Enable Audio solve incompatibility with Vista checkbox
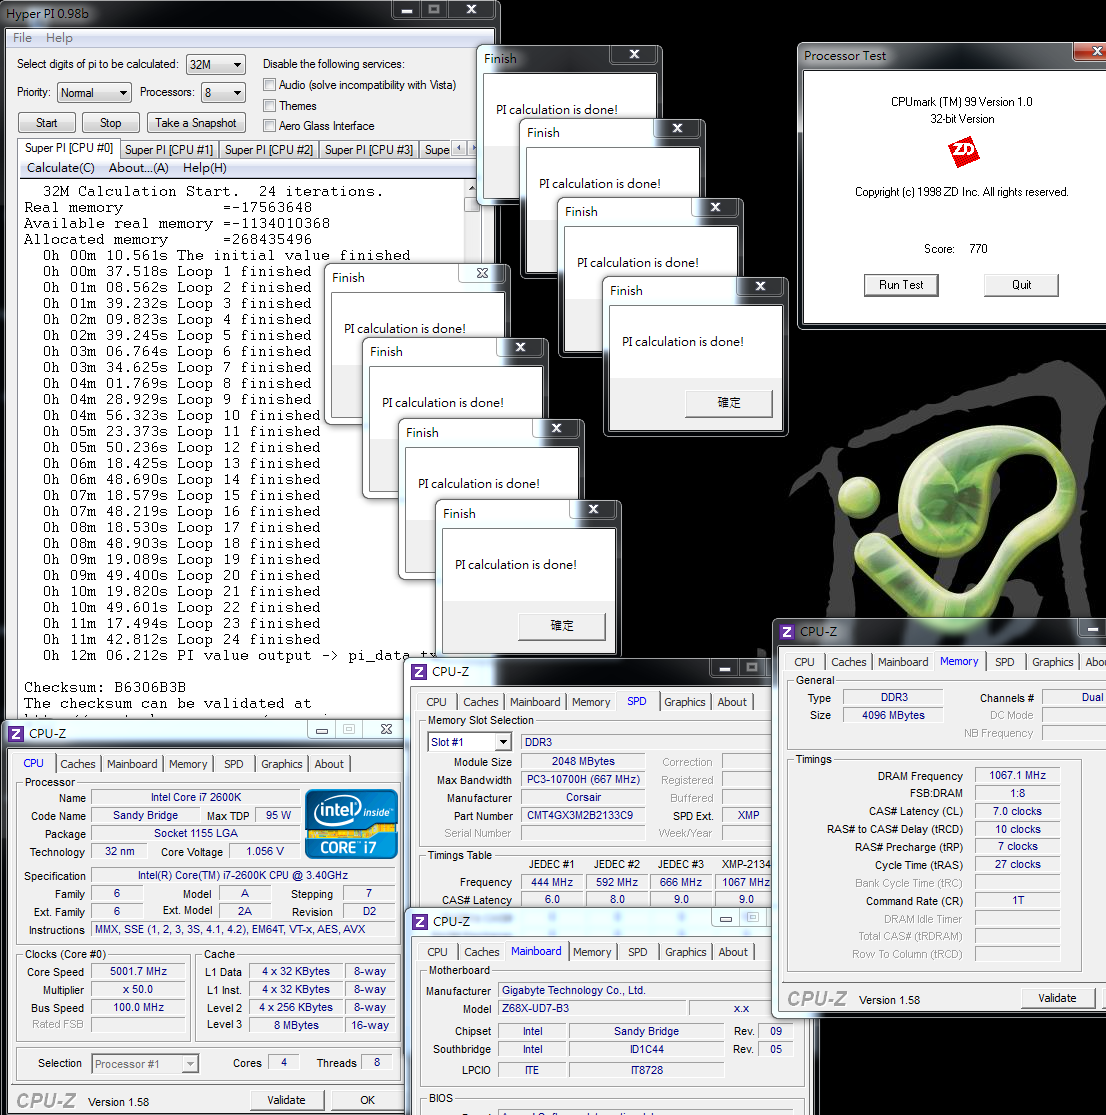This screenshot has height=1115, width=1106. (269, 85)
